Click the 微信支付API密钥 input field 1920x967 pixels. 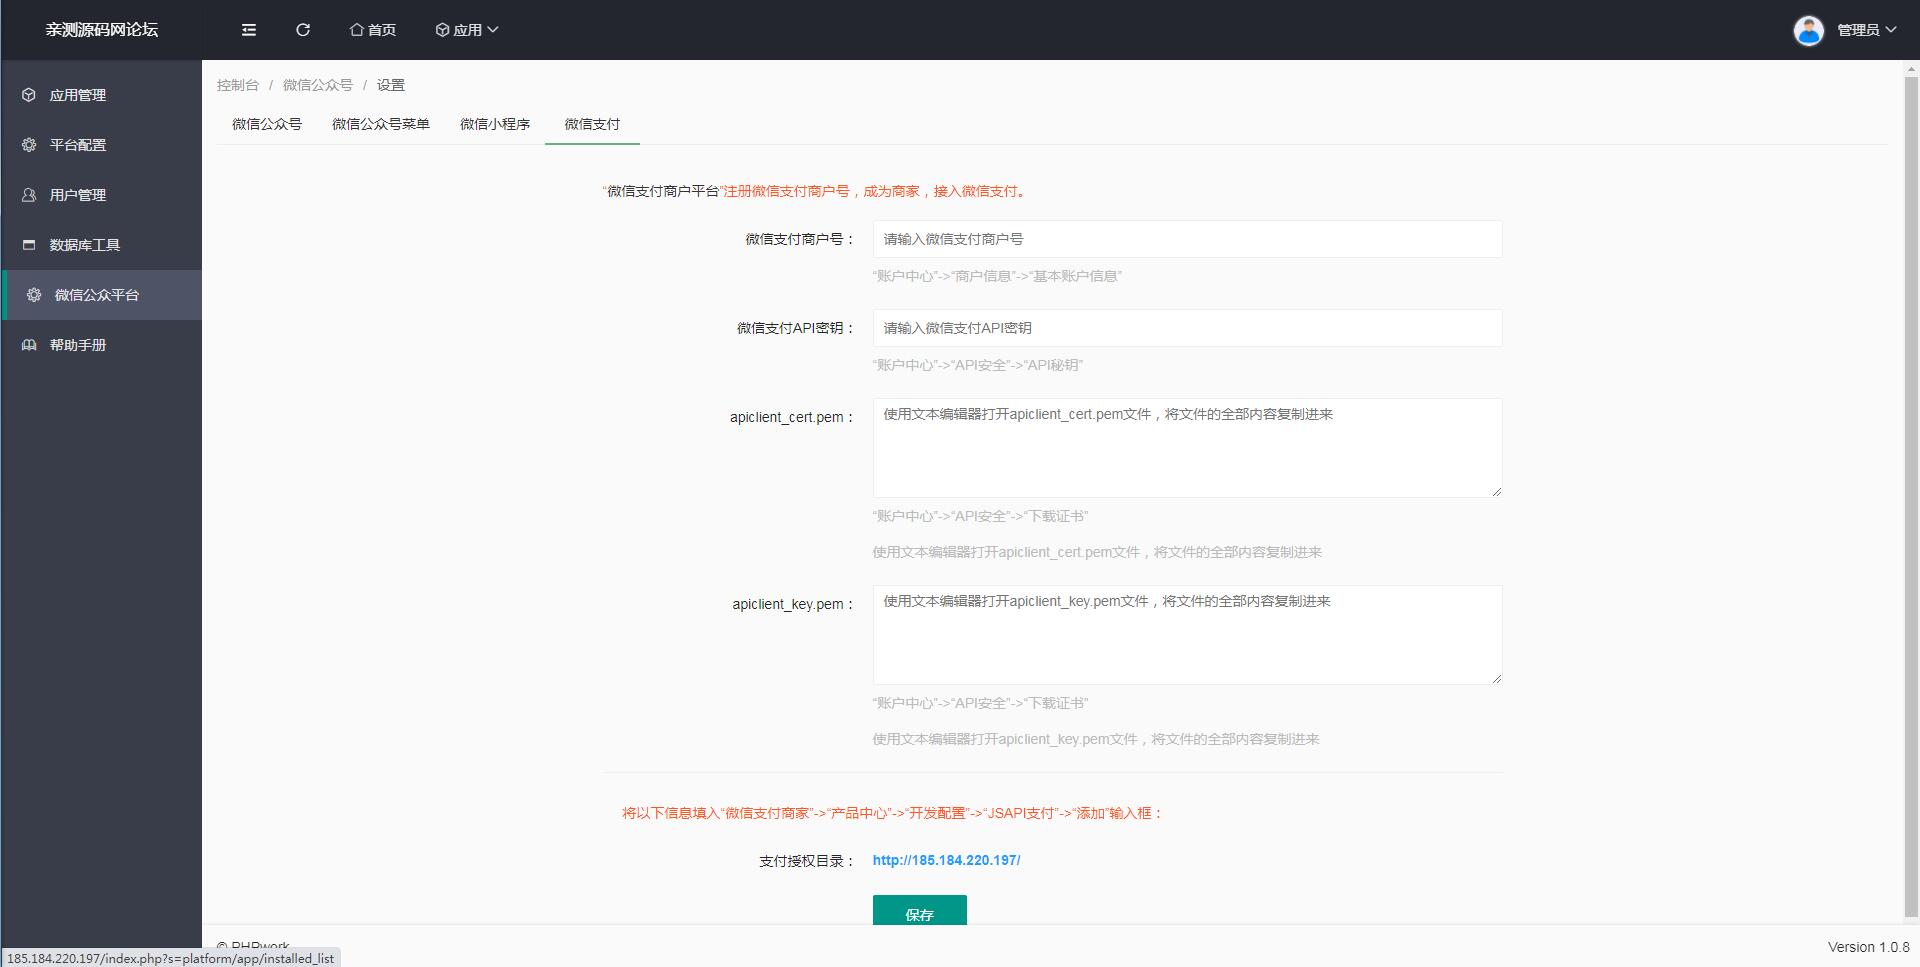[1186, 328]
